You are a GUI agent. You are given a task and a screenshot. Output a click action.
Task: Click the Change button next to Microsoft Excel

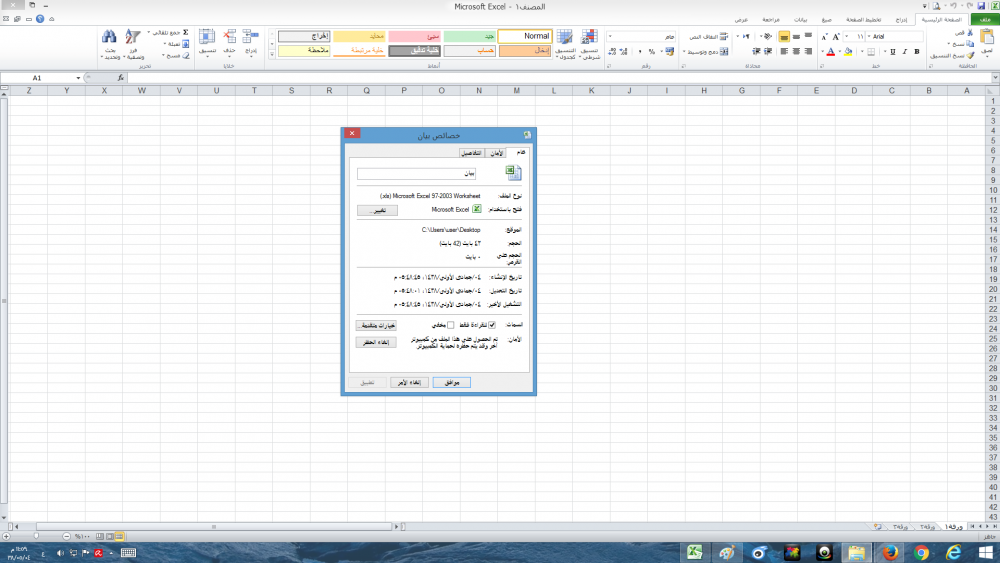(378, 210)
